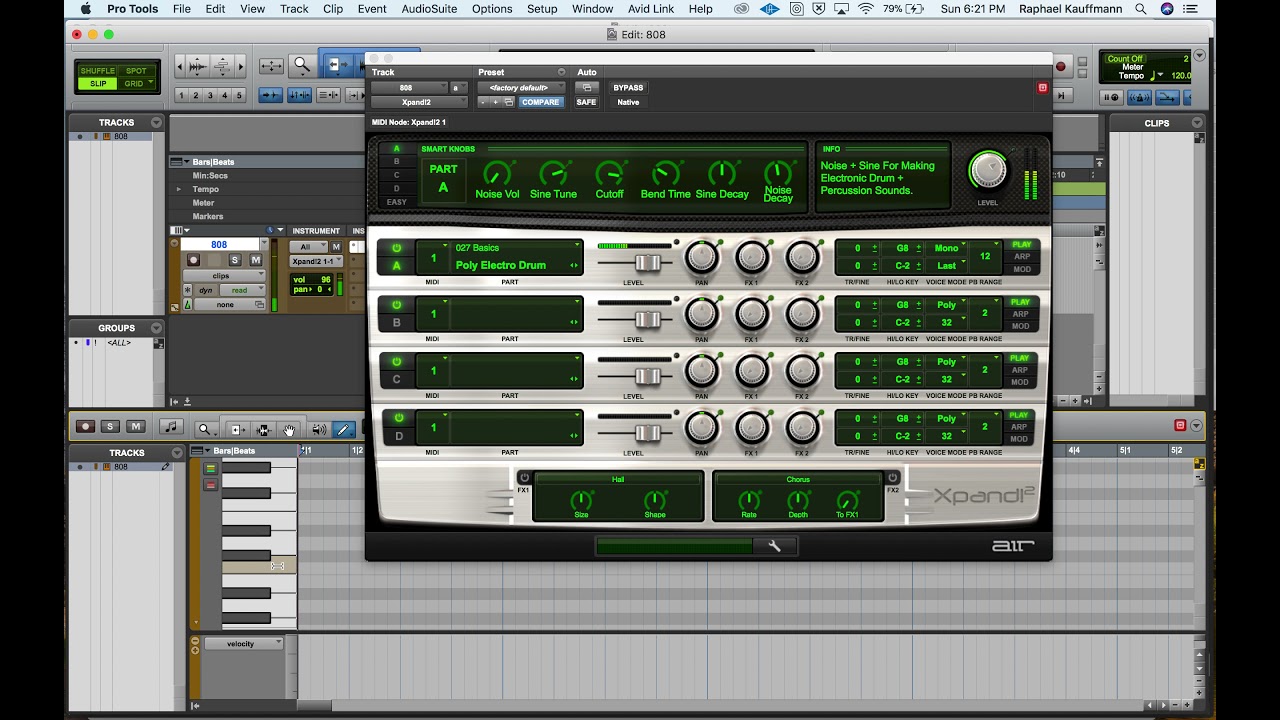This screenshot has height=720, width=1280.
Task: Open Xpand!2 wrench settings button
Action: pos(774,546)
